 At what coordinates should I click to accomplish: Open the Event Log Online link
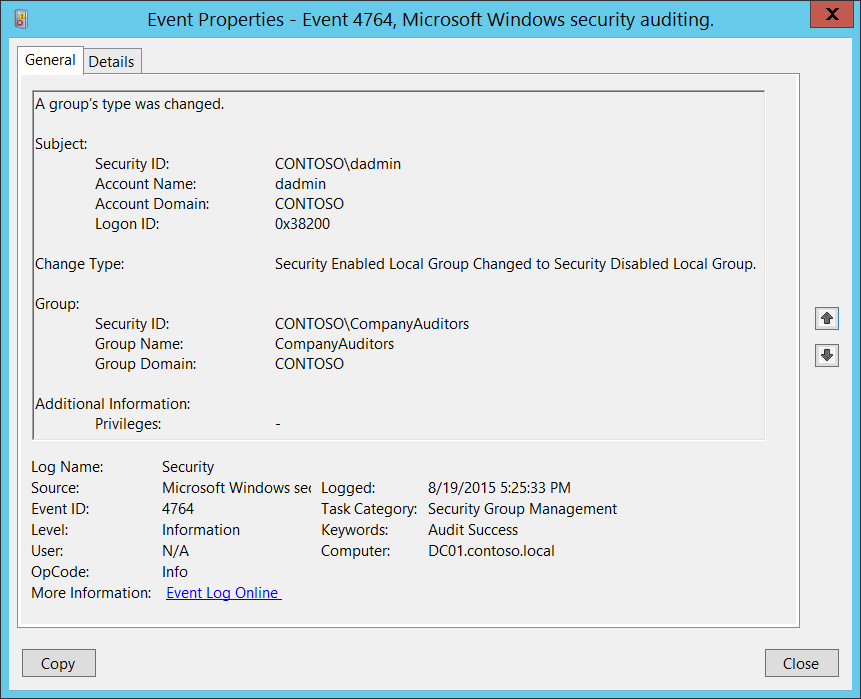223,593
